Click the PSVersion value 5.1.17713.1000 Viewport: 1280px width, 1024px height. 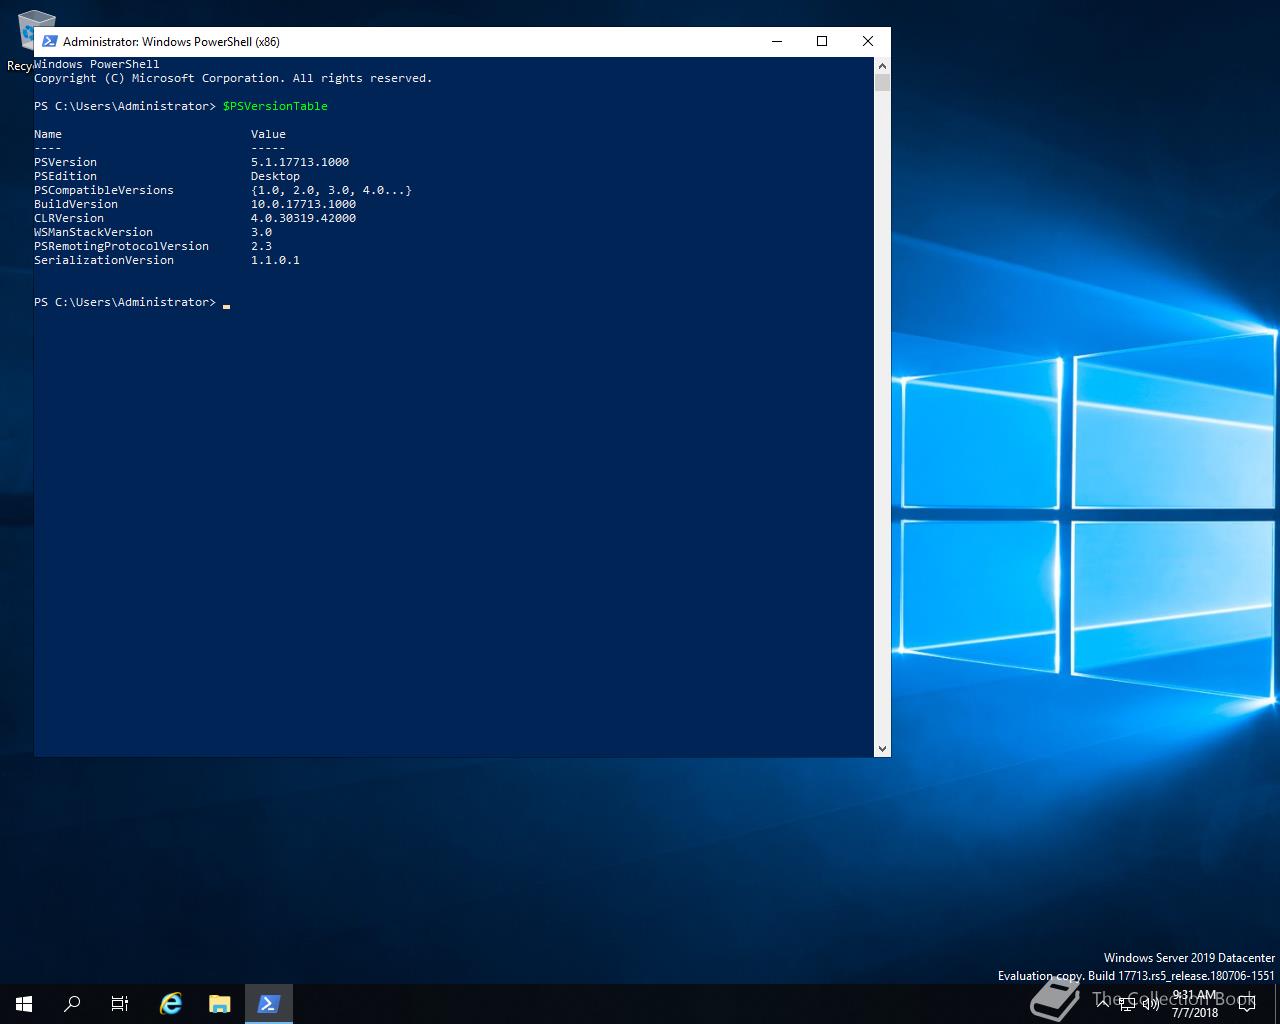click(x=300, y=162)
